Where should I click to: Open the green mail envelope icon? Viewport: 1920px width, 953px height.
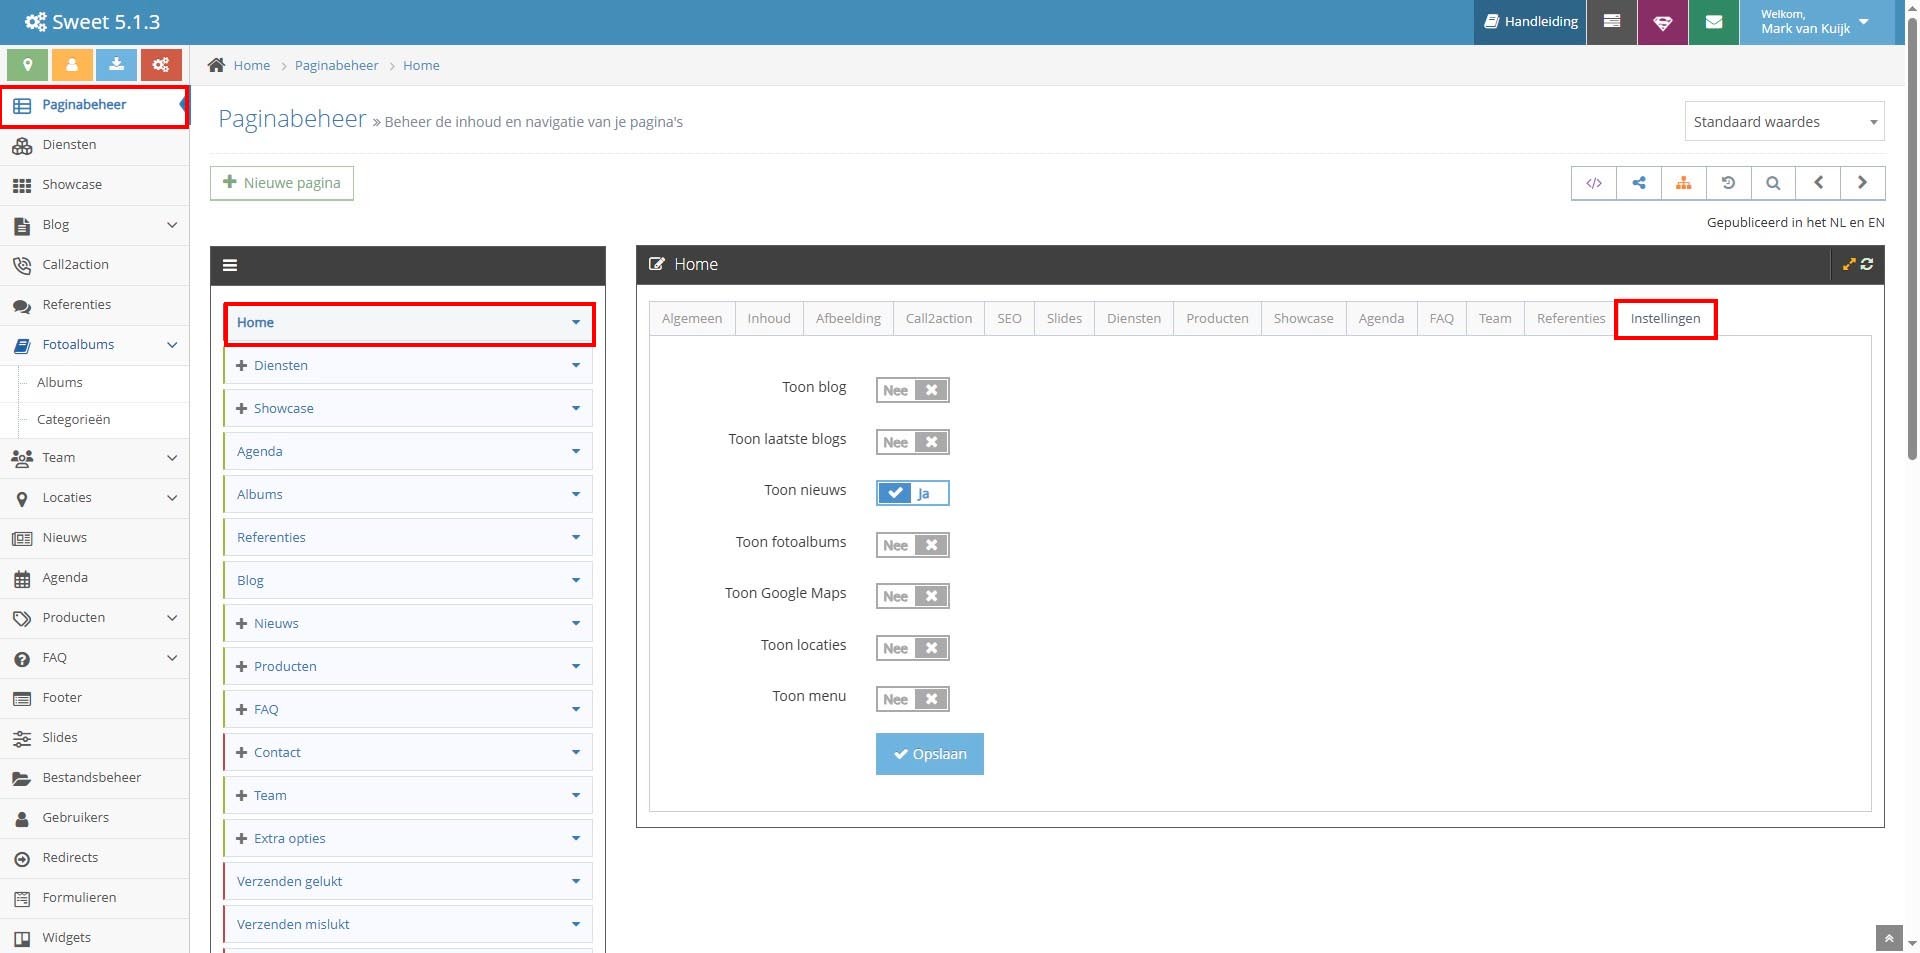1714,22
